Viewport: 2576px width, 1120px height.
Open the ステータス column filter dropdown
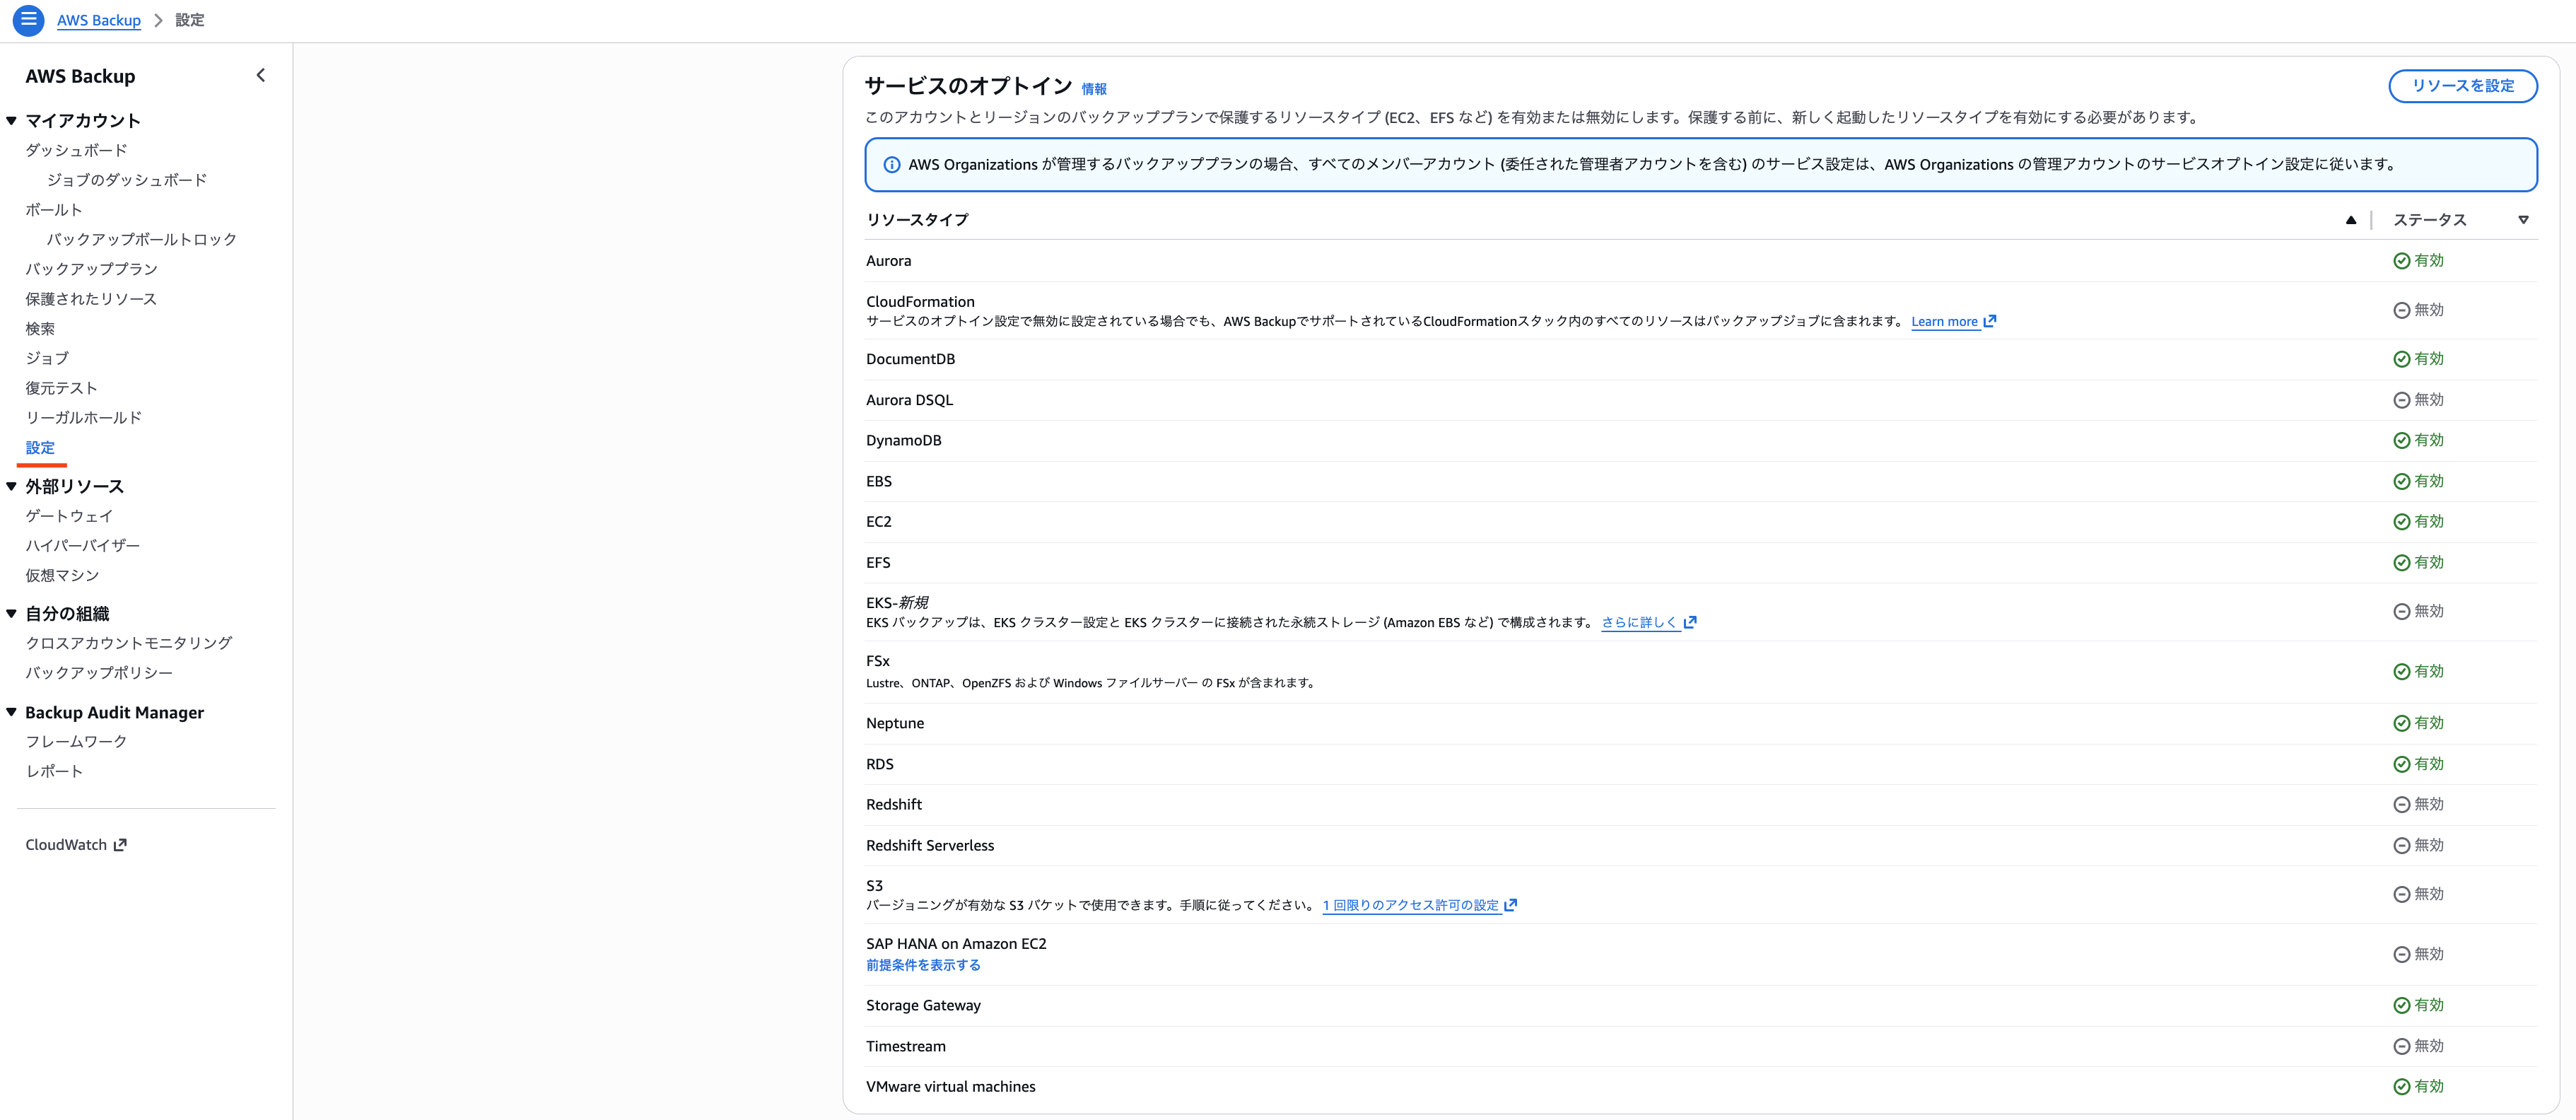[x=2524, y=219]
